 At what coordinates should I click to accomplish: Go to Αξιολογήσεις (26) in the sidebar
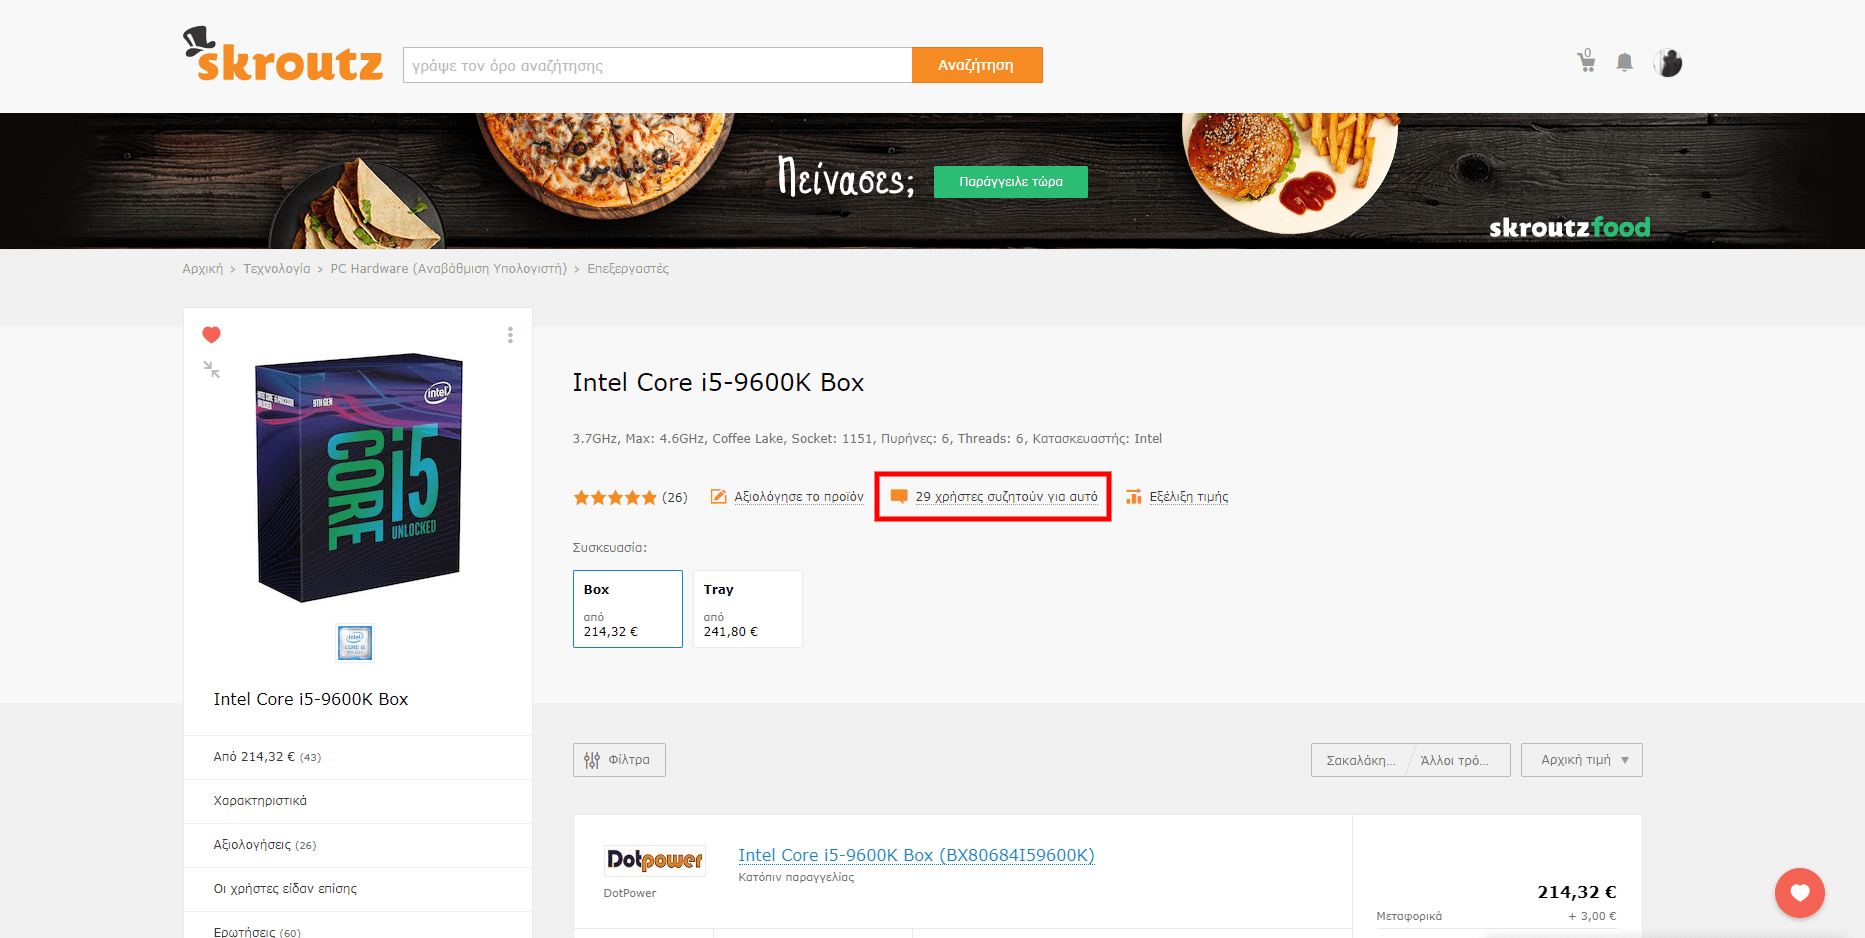(x=264, y=845)
